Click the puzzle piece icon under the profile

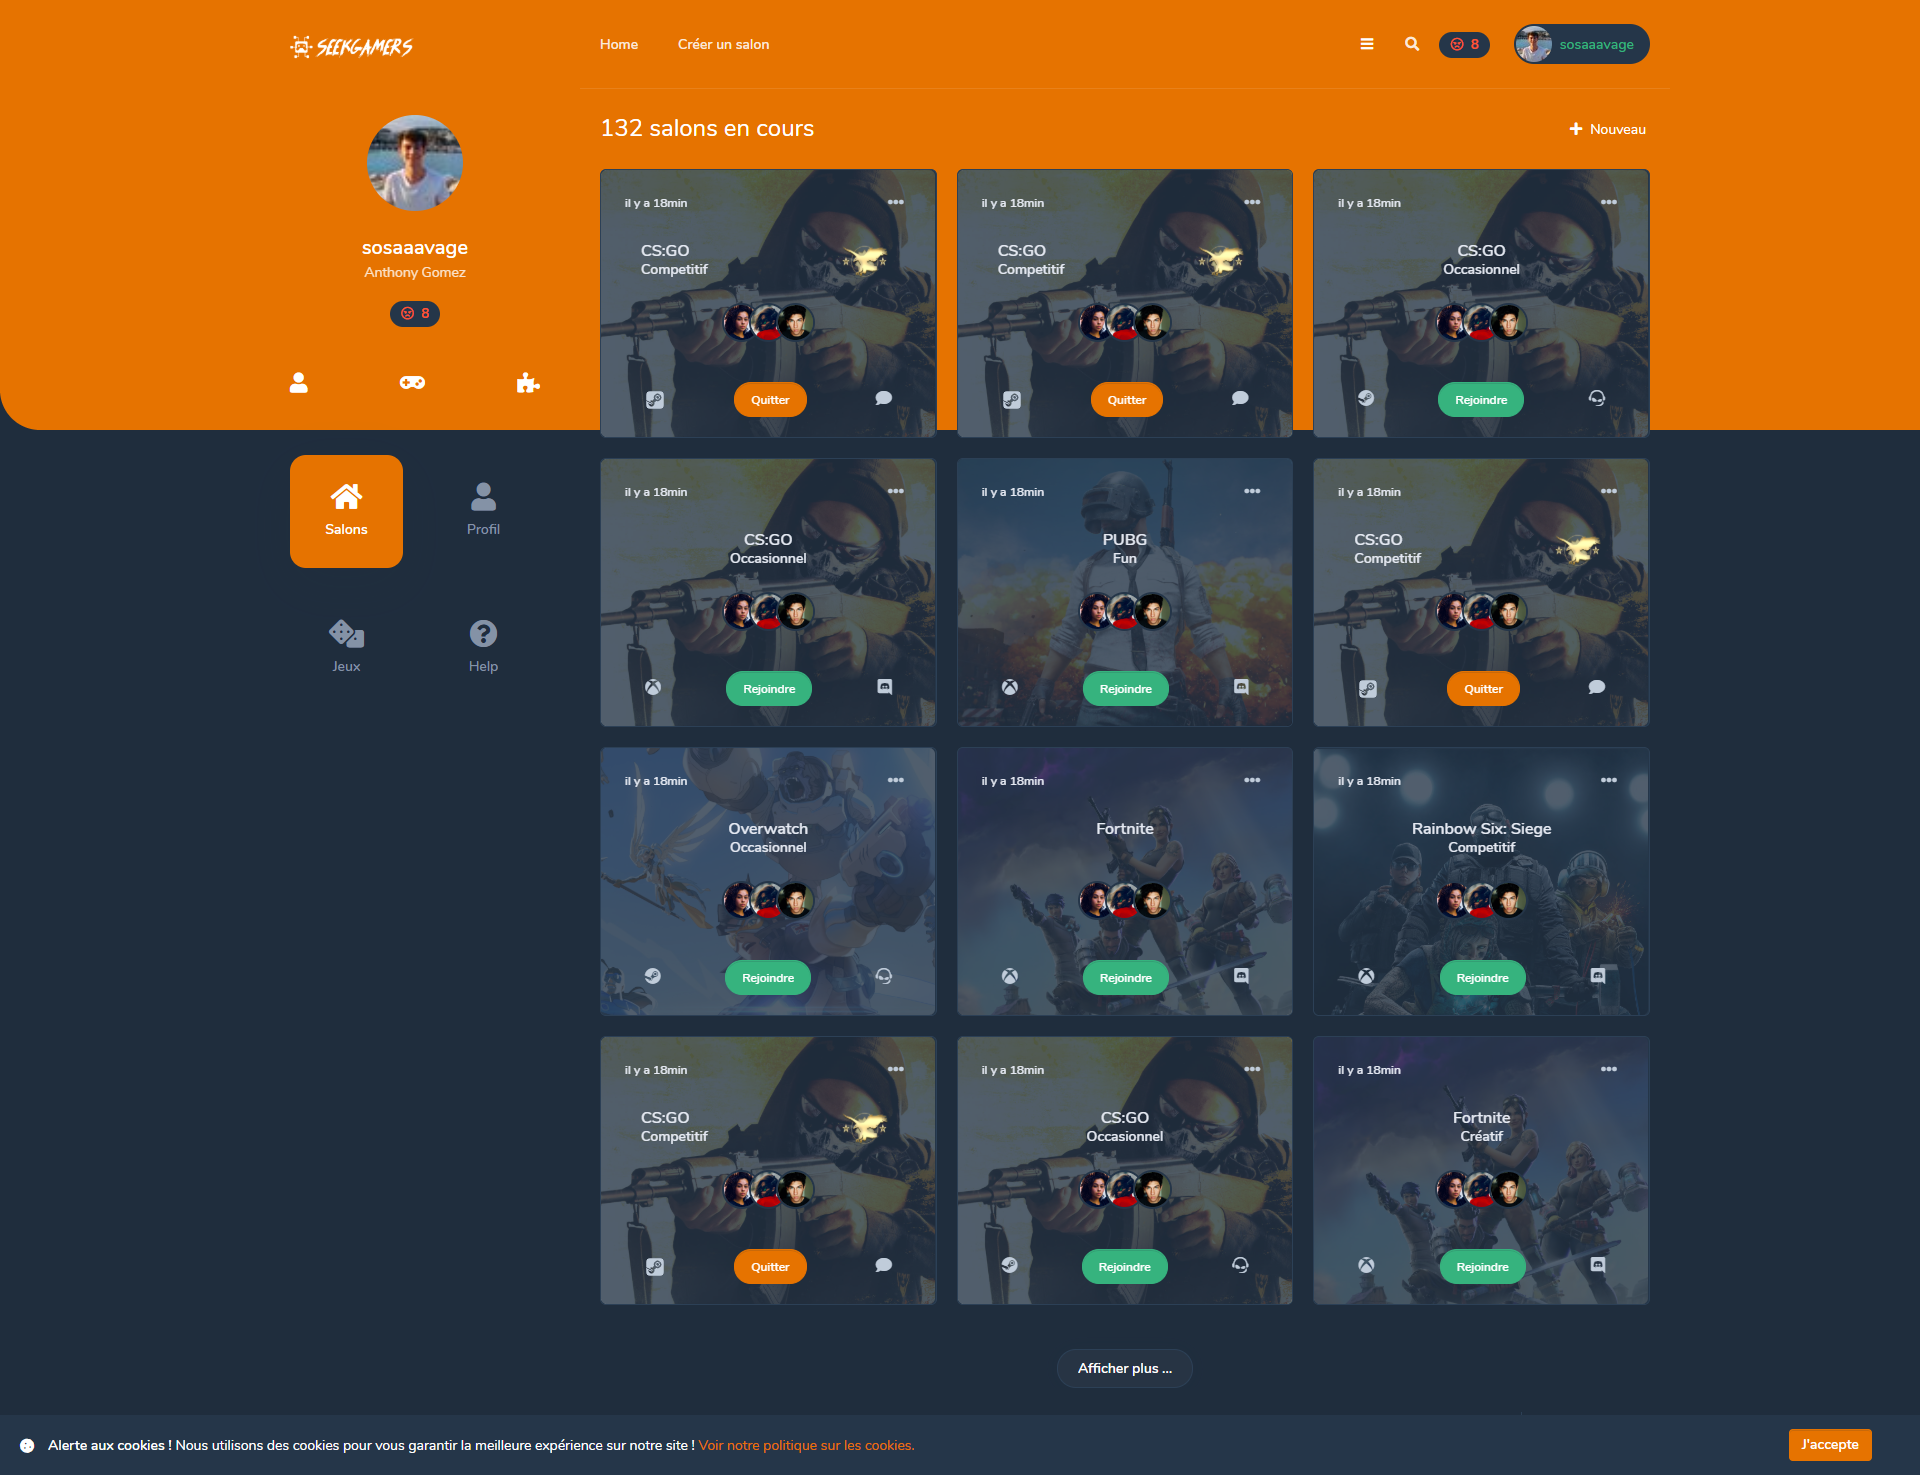[528, 383]
